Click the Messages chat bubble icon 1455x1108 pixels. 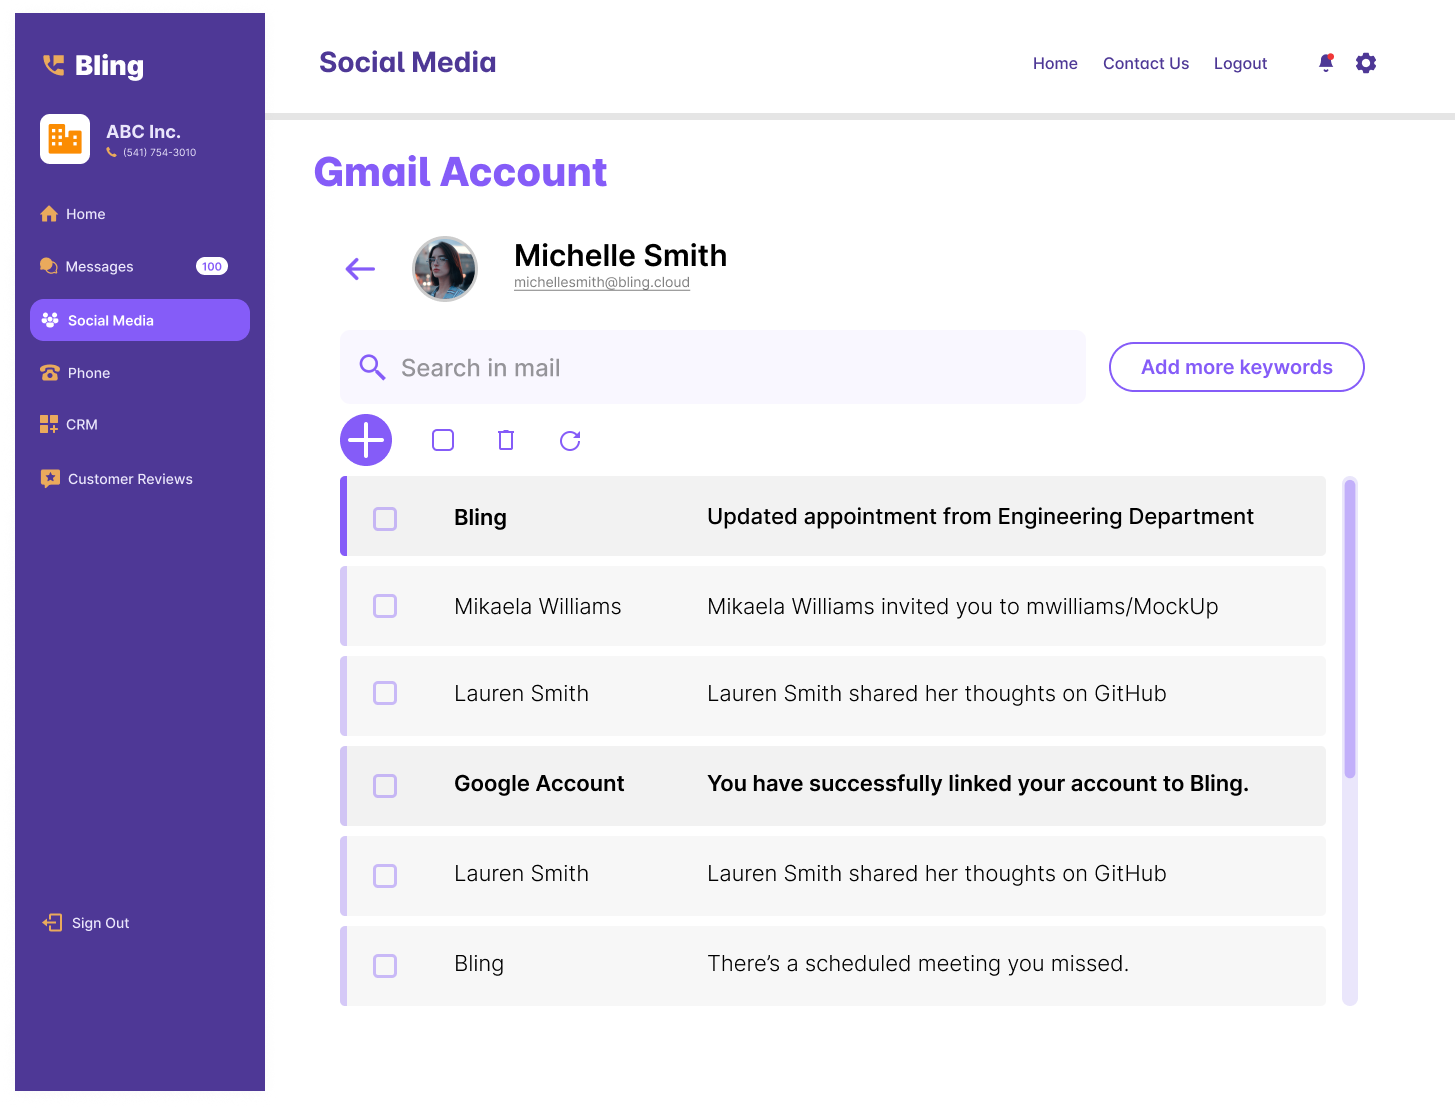pyautogui.click(x=49, y=266)
